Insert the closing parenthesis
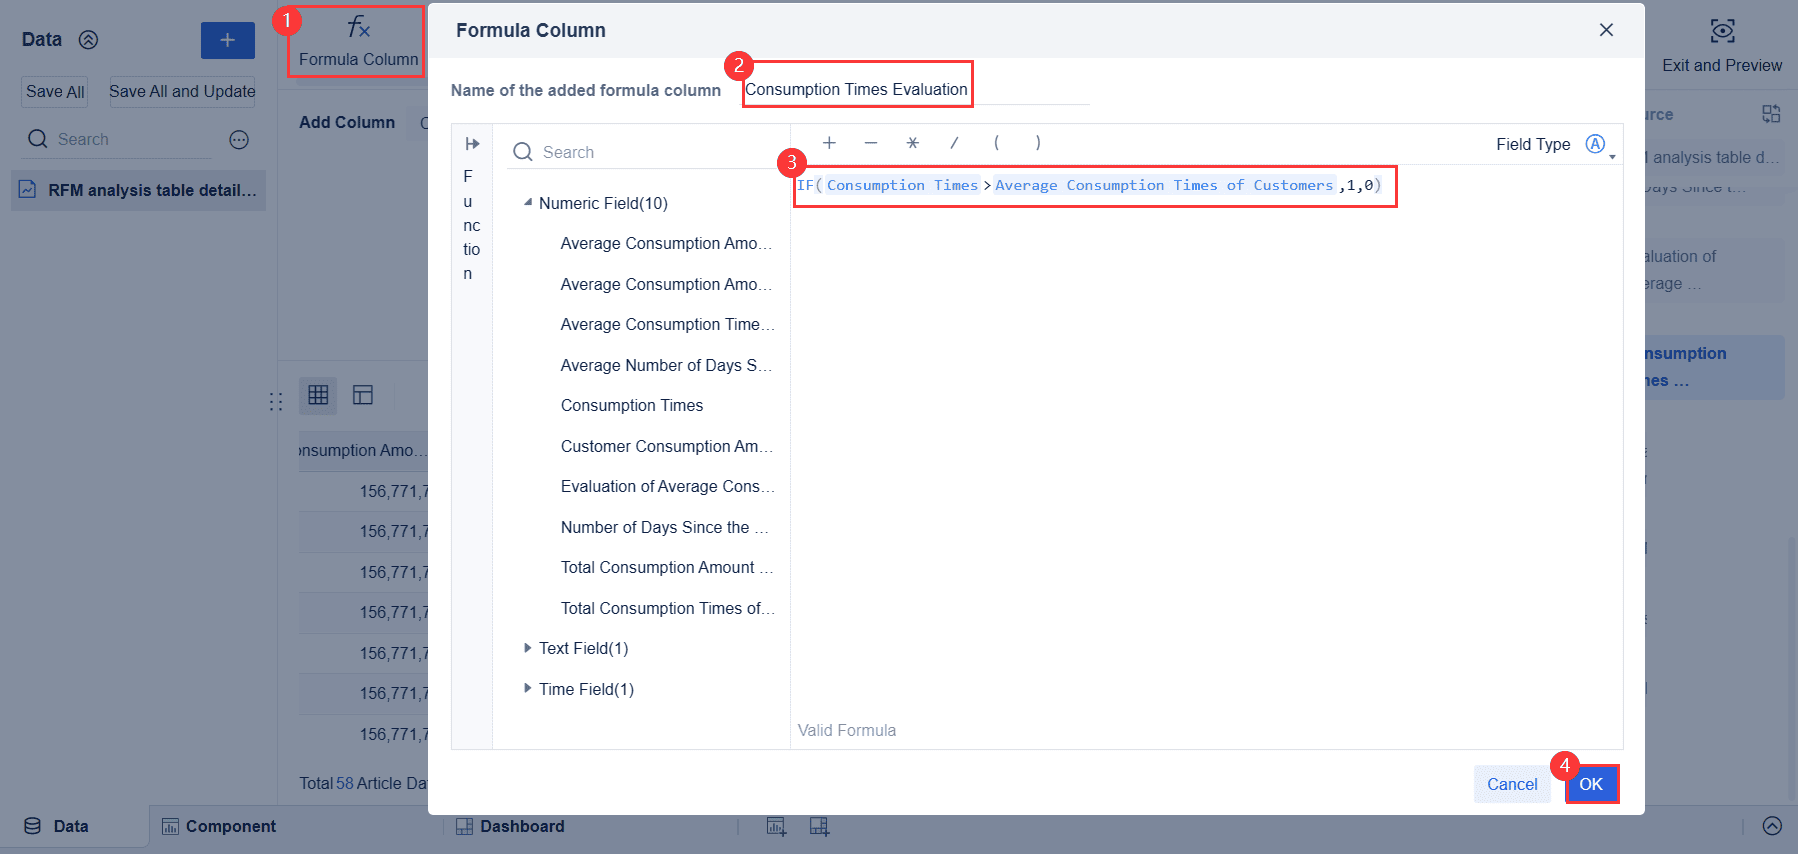Image resolution: width=1798 pixels, height=854 pixels. 1038,143
